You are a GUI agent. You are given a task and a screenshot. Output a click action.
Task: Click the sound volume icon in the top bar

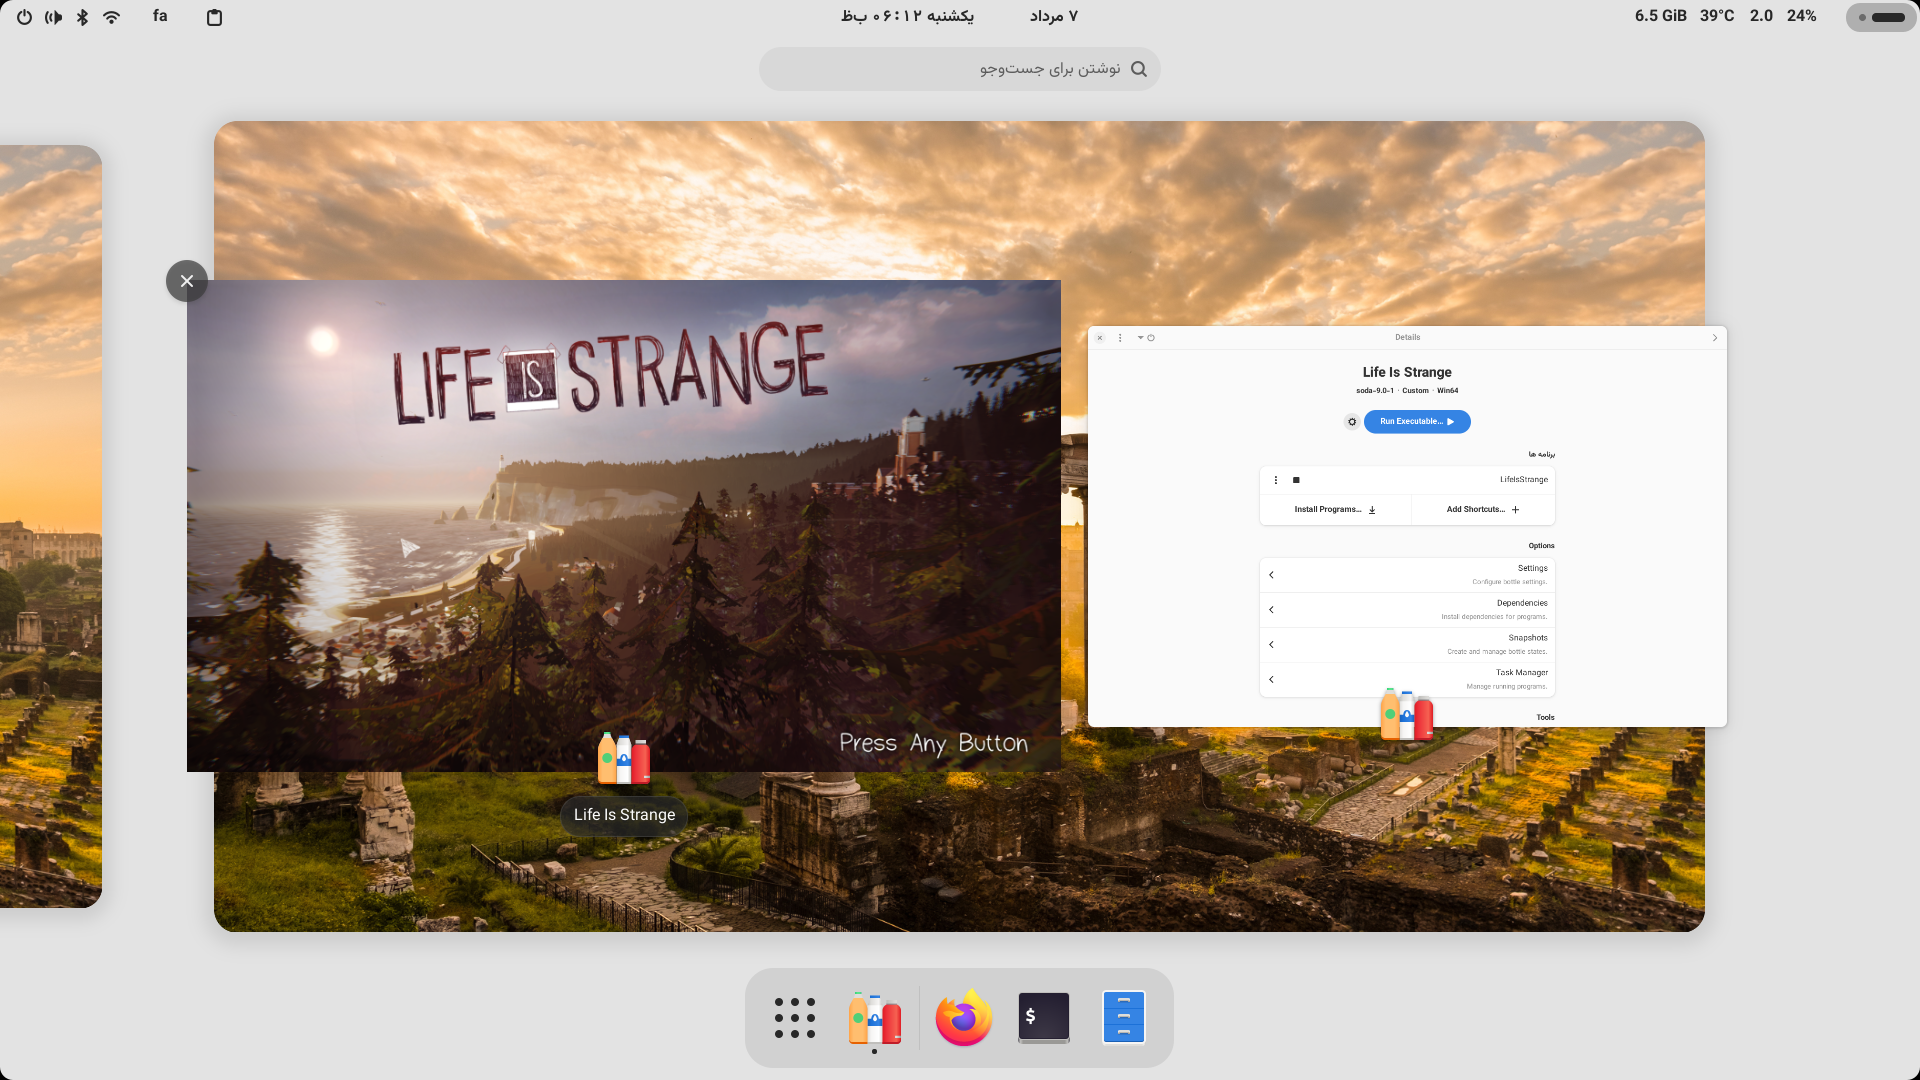(x=53, y=17)
